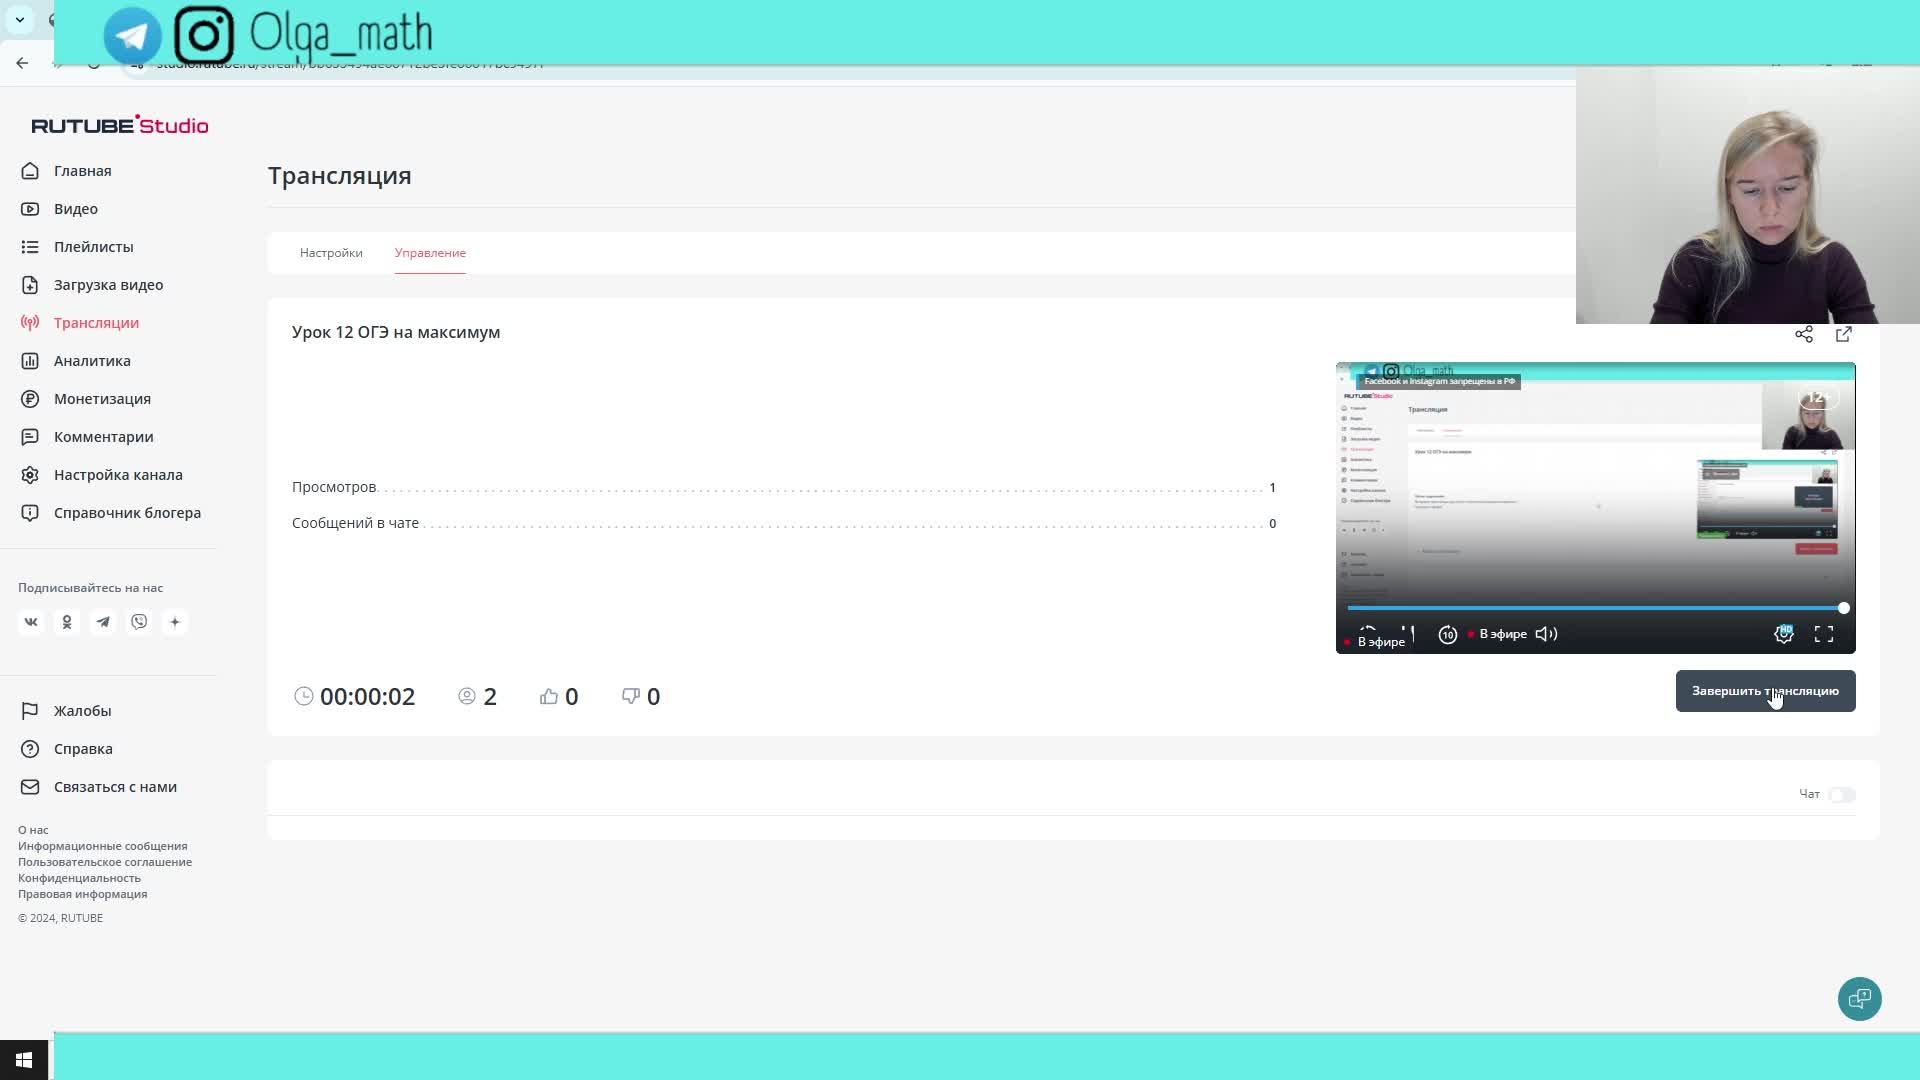Open player HD quality settings
This screenshot has width=1920, height=1080.
(1784, 634)
